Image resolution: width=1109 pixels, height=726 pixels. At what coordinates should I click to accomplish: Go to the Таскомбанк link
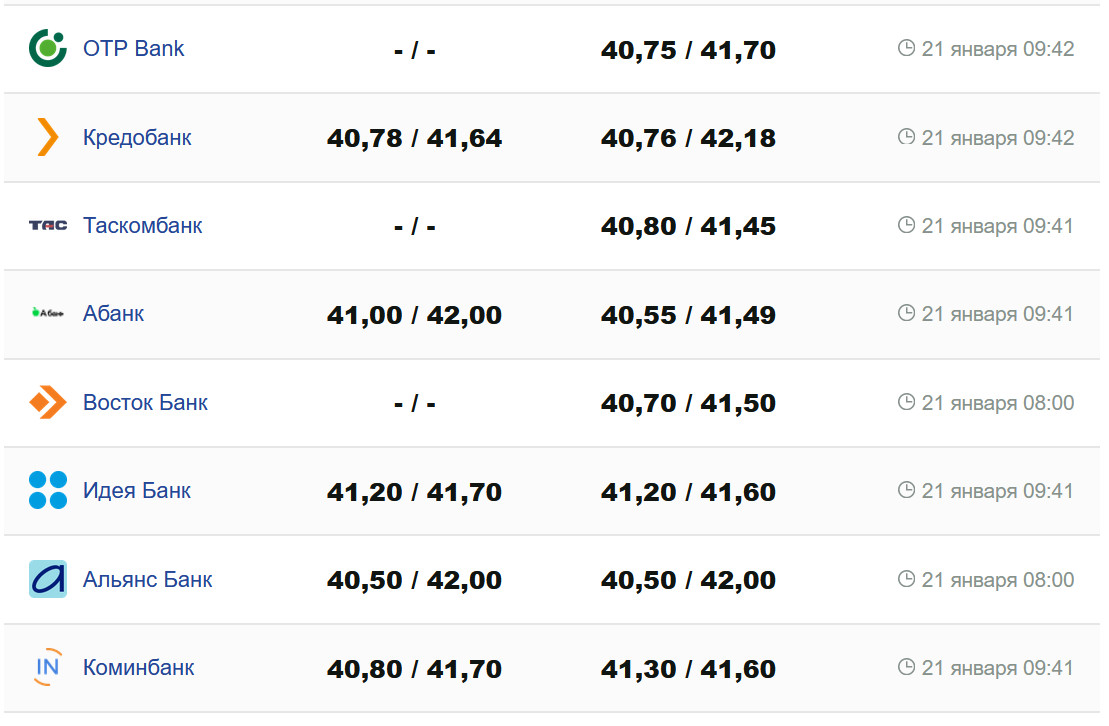(x=142, y=226)
